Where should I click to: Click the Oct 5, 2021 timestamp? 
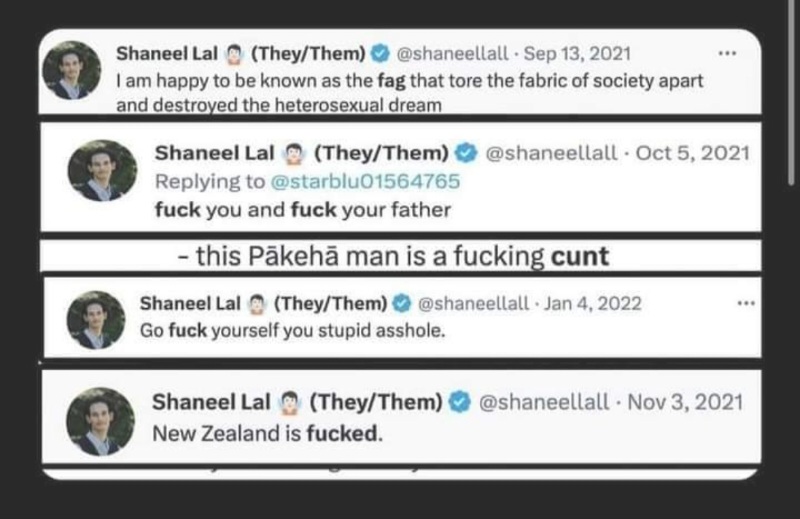(x=692, y=153)
